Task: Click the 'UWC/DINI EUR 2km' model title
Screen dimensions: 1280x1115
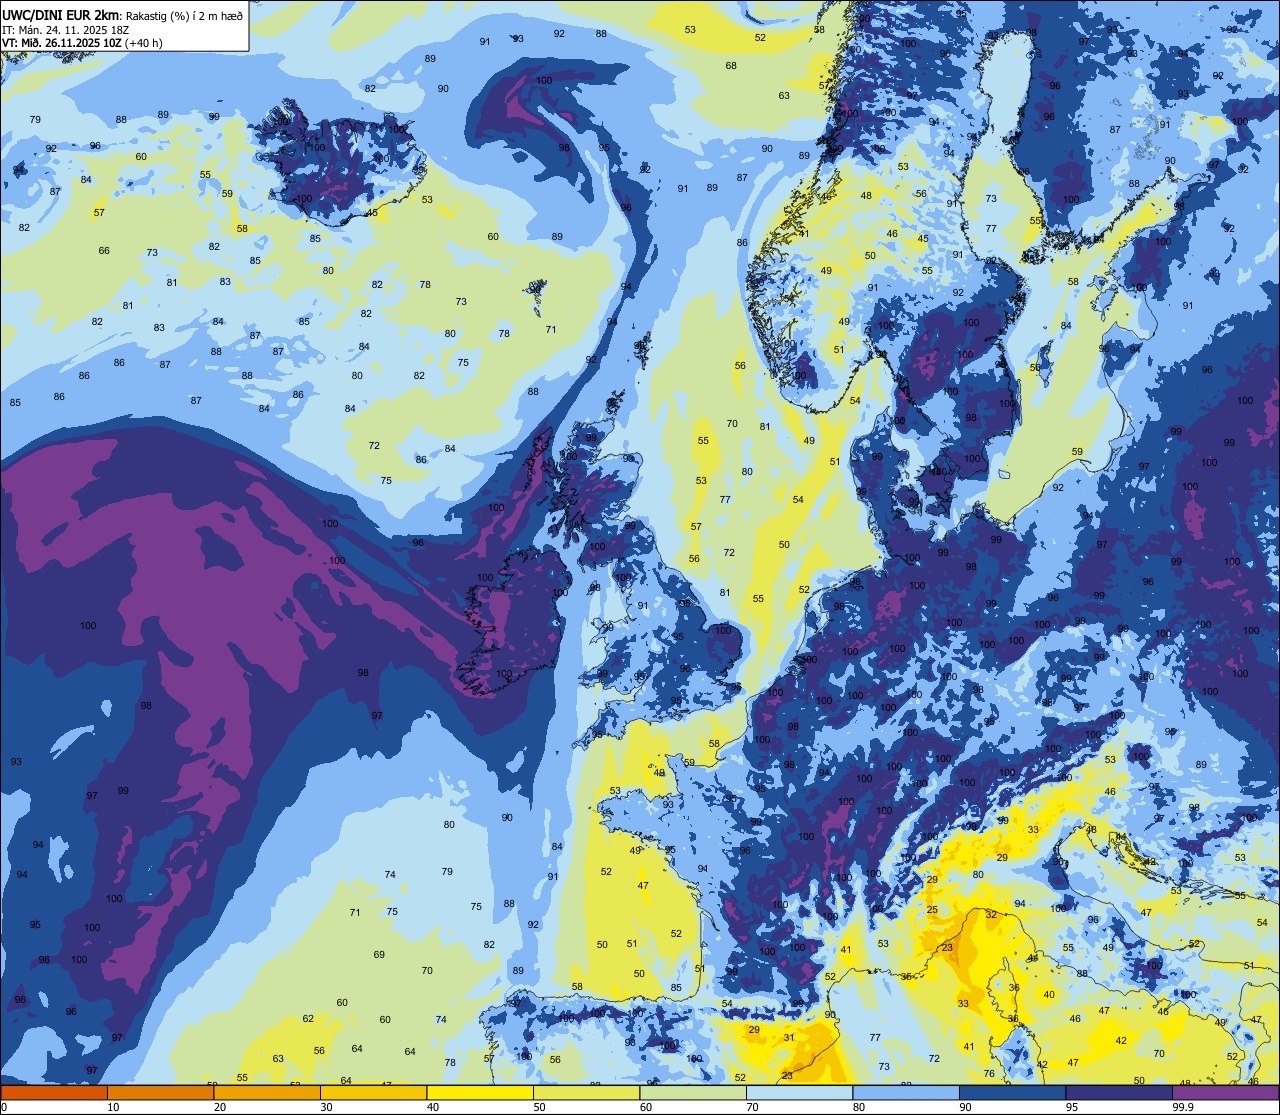Action: pos(61,14)
